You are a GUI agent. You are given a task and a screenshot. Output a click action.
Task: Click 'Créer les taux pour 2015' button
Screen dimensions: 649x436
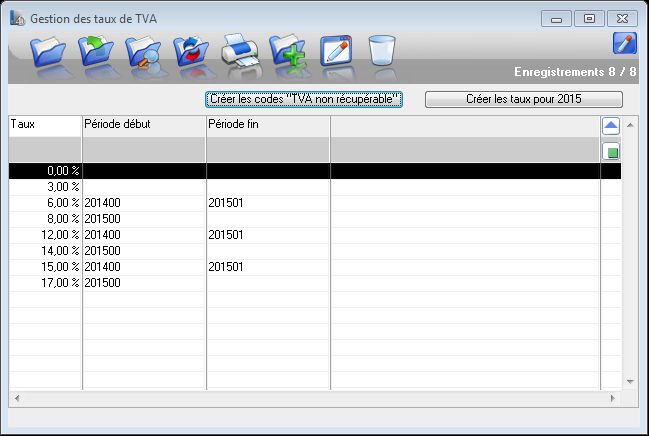pyautogui.click(x=524, y=99)
